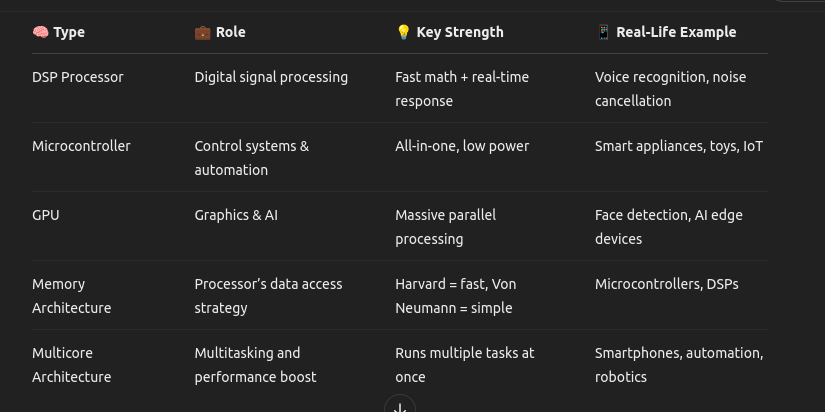Image resolution: width=825 pixels, height=412 pixels.
Task: Click the GPU row label
Action: point(46,215)
